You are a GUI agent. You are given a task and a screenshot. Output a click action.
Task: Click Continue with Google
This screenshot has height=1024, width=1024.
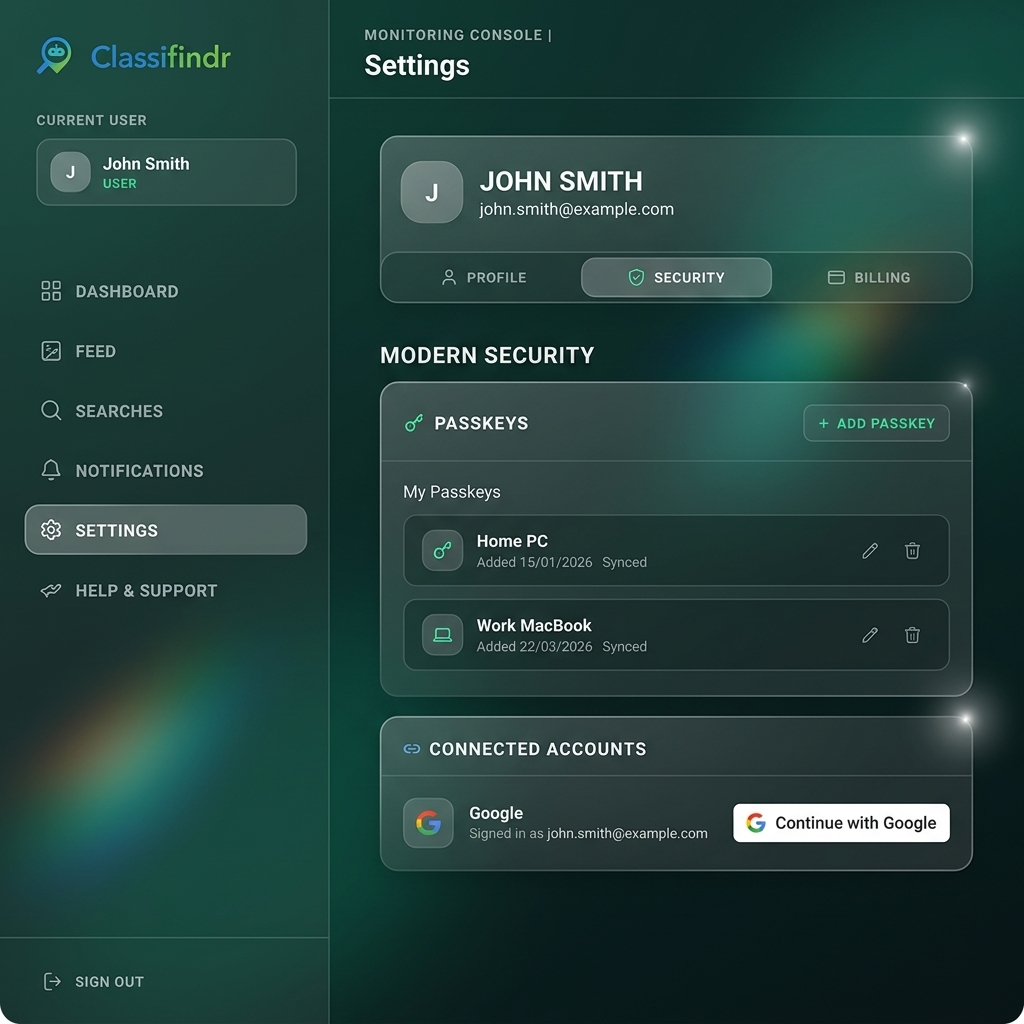click(x=841, y=823)
